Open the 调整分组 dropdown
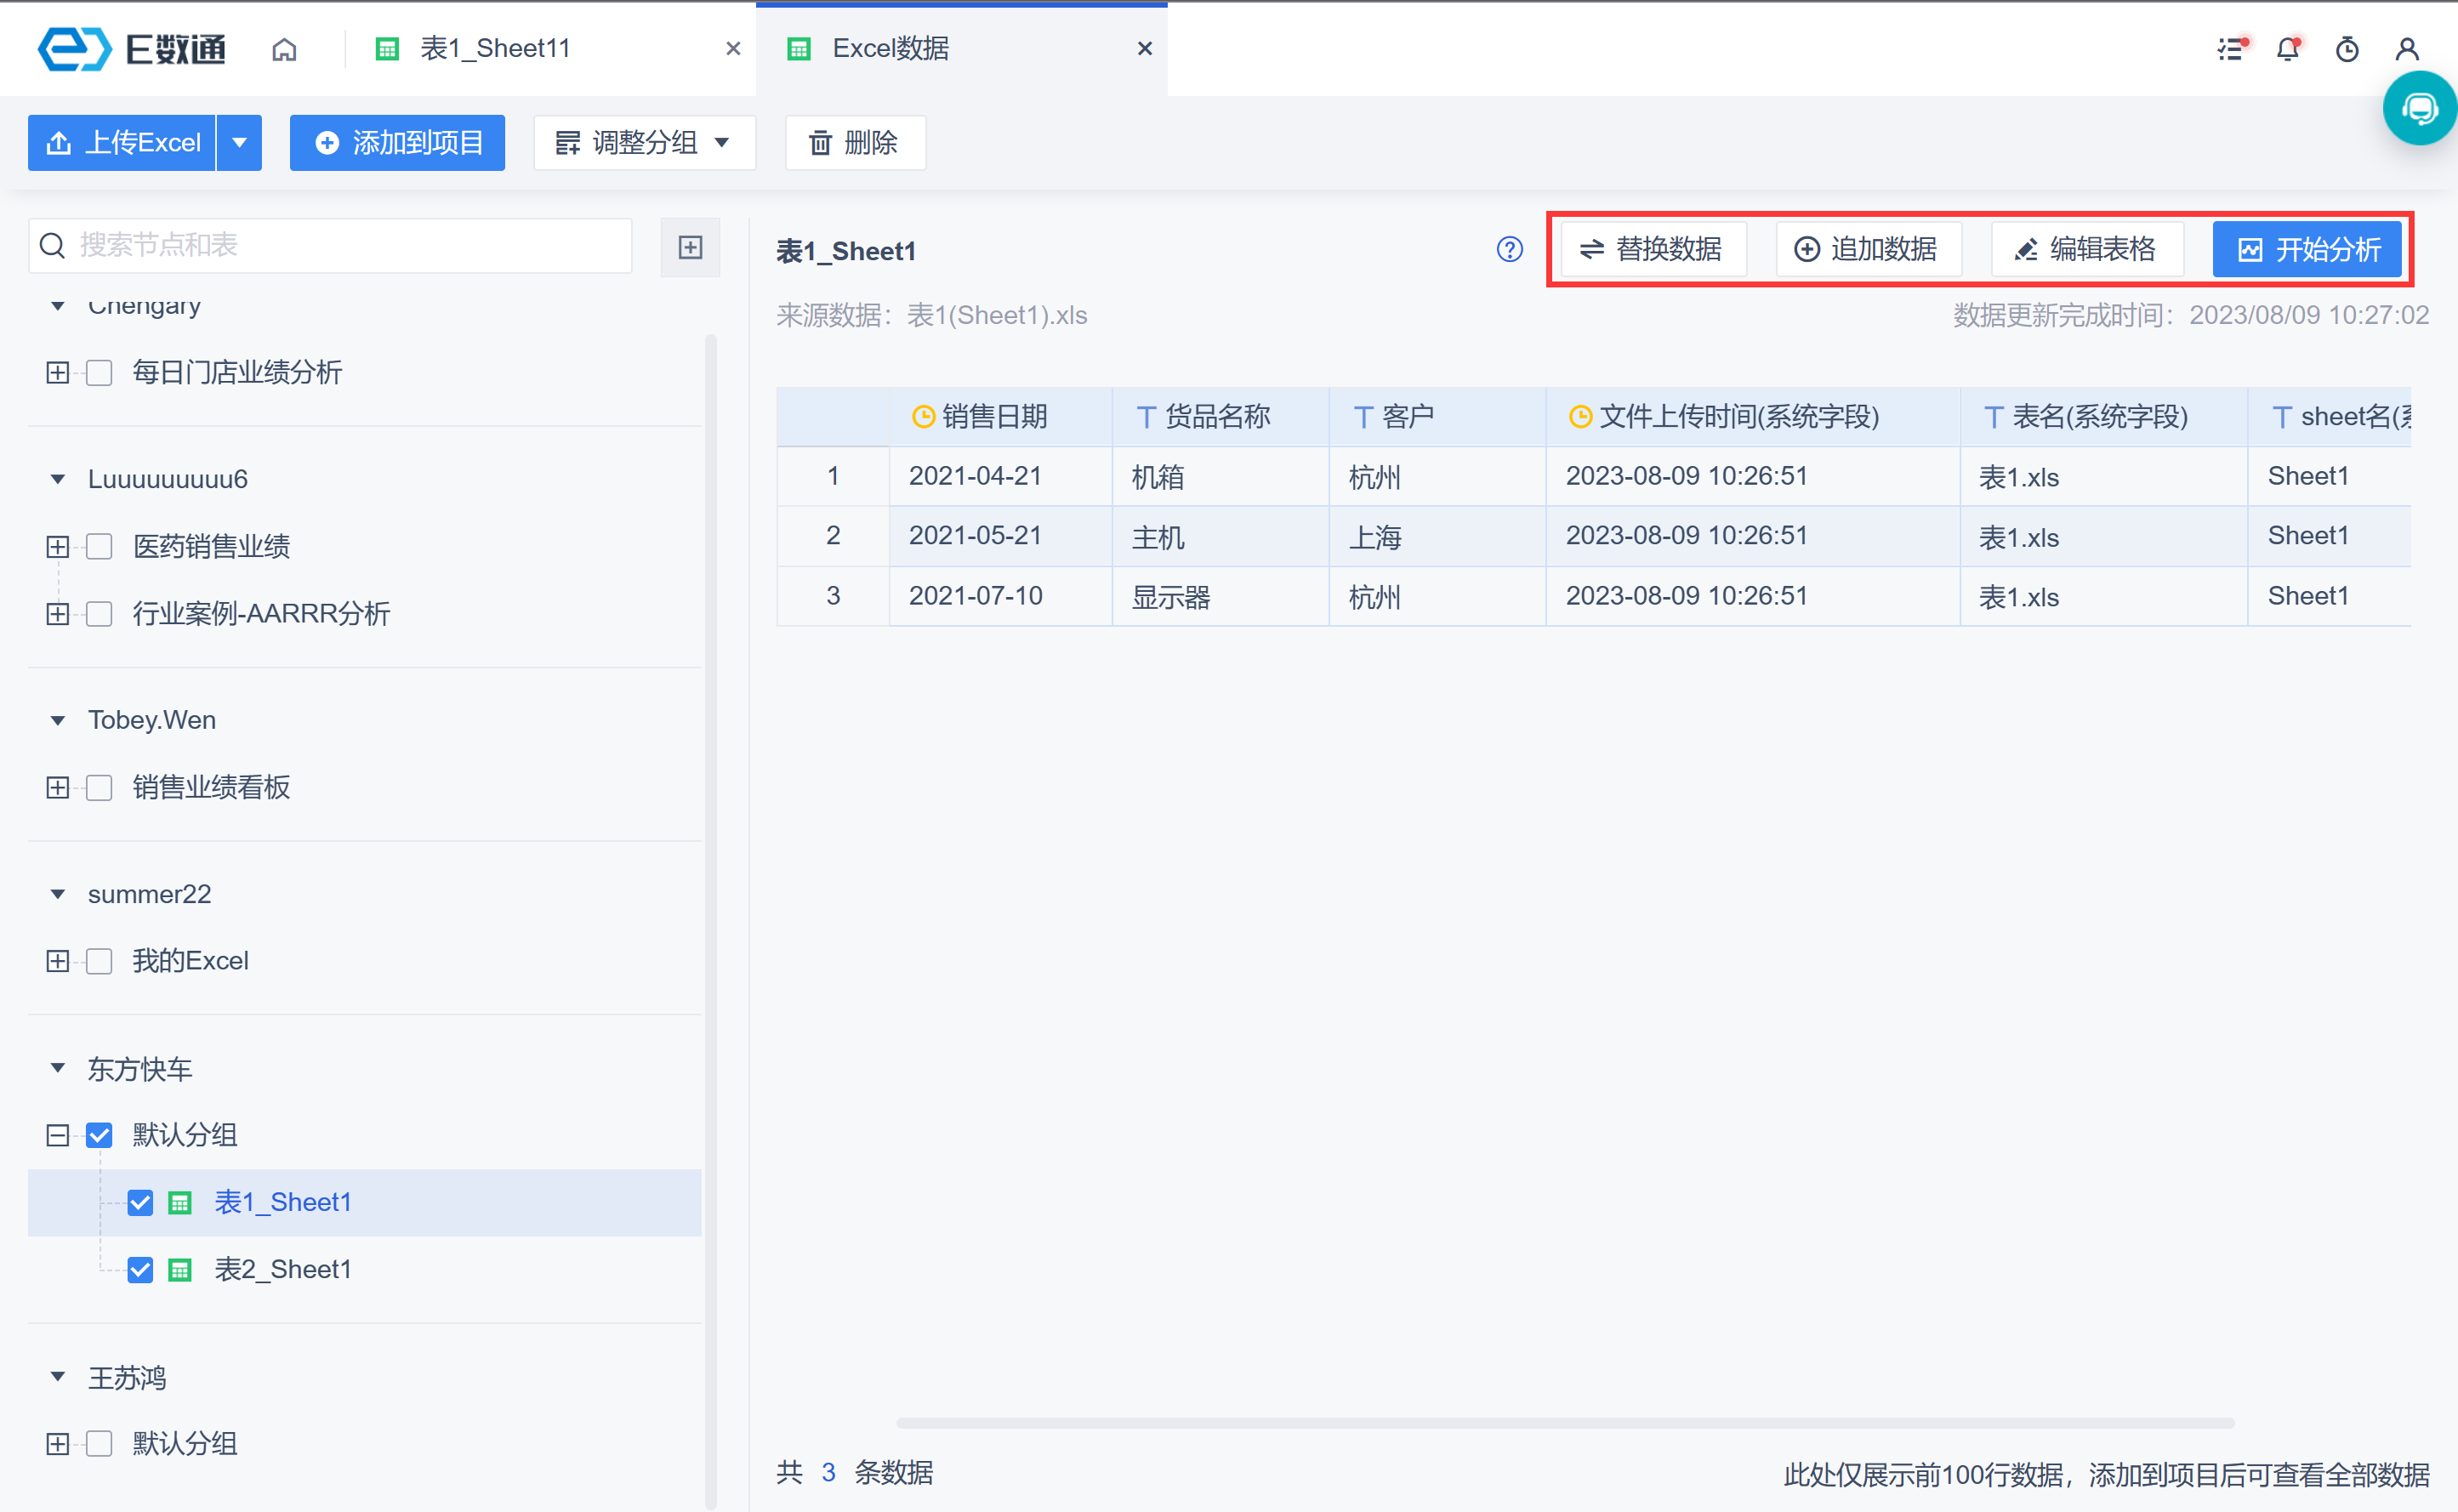Screen dimensions: 2458x1512 (644, 143)
